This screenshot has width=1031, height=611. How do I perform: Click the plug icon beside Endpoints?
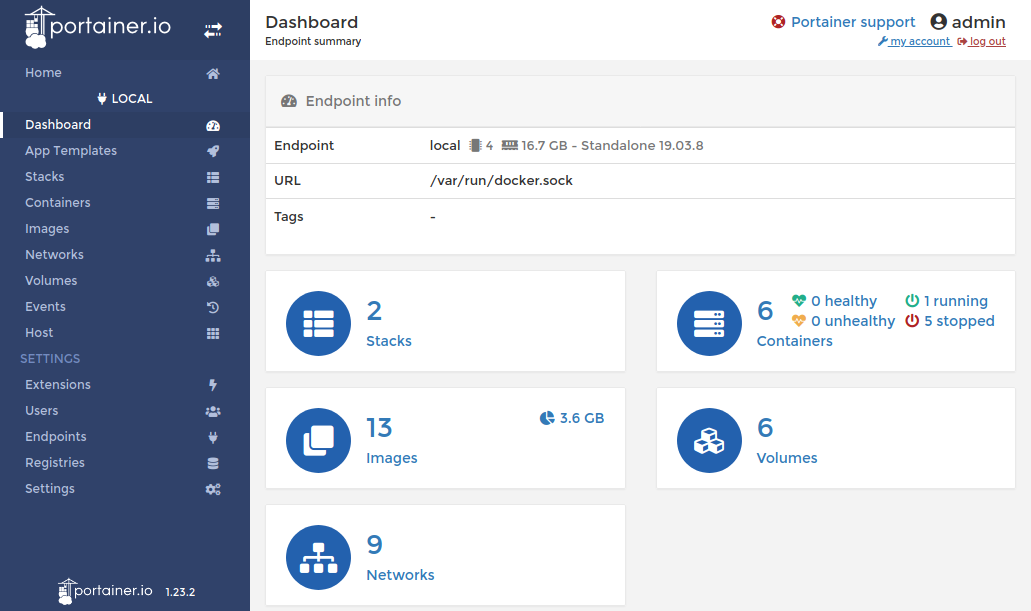(x=213, y=437)
